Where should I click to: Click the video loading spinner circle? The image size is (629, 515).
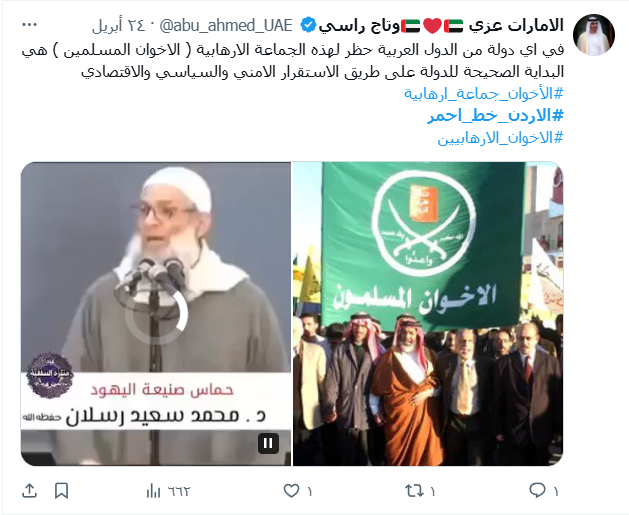pyautogui.click(x=156, y=314)
